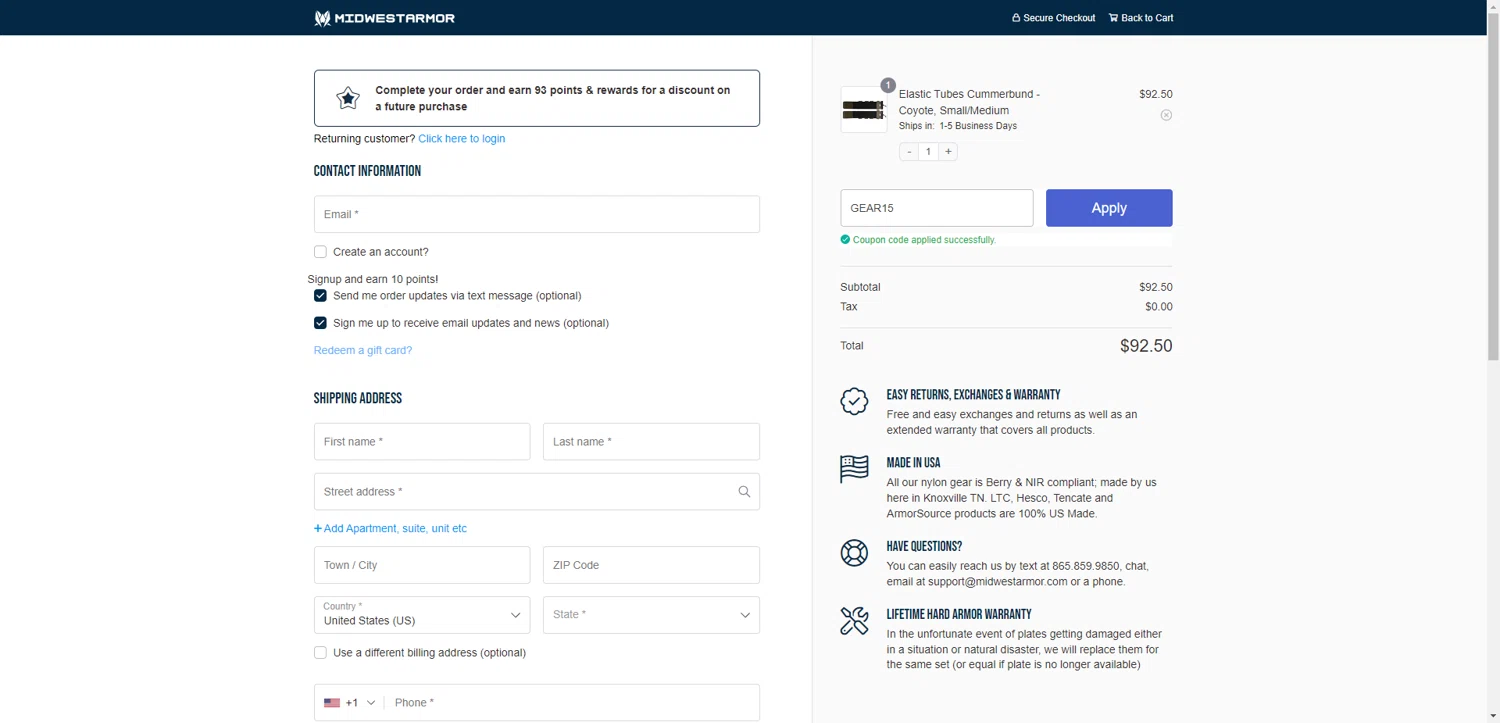Click the Secure Checkout label
The height and width of the screenshot is (723, 1500).
coord(1059,18)
